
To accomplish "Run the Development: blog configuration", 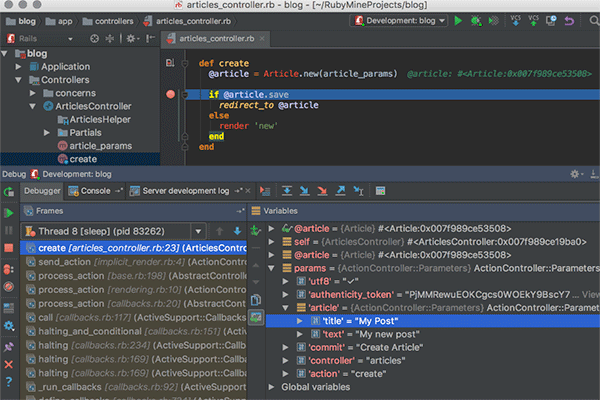I will click(x=458, y=21).
